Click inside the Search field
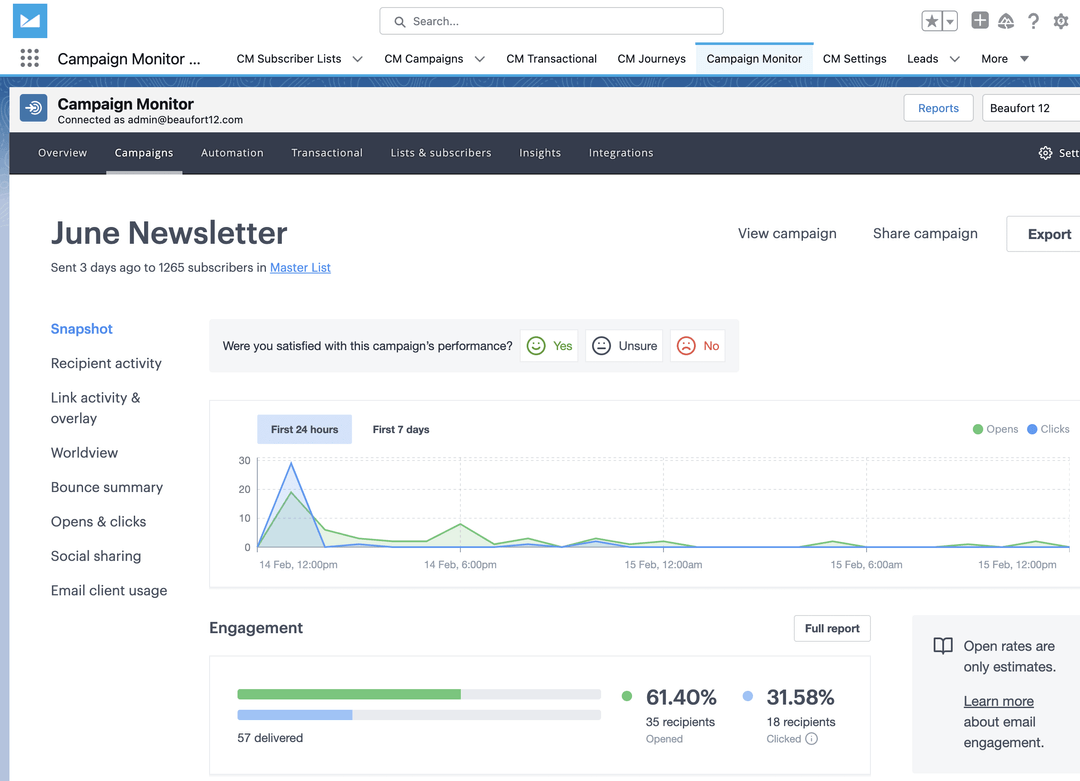This screenshot has height=781, width=1080. pyautogui.click(x=551, y=20)
